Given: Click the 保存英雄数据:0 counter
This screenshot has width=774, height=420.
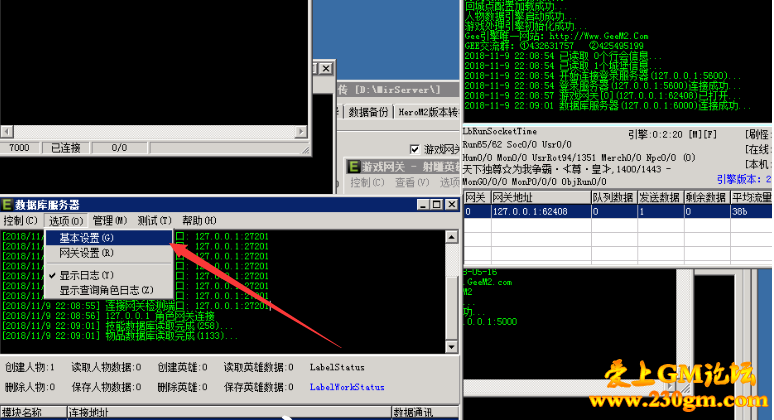Looking at the screenshot, I should click(259, 387).
